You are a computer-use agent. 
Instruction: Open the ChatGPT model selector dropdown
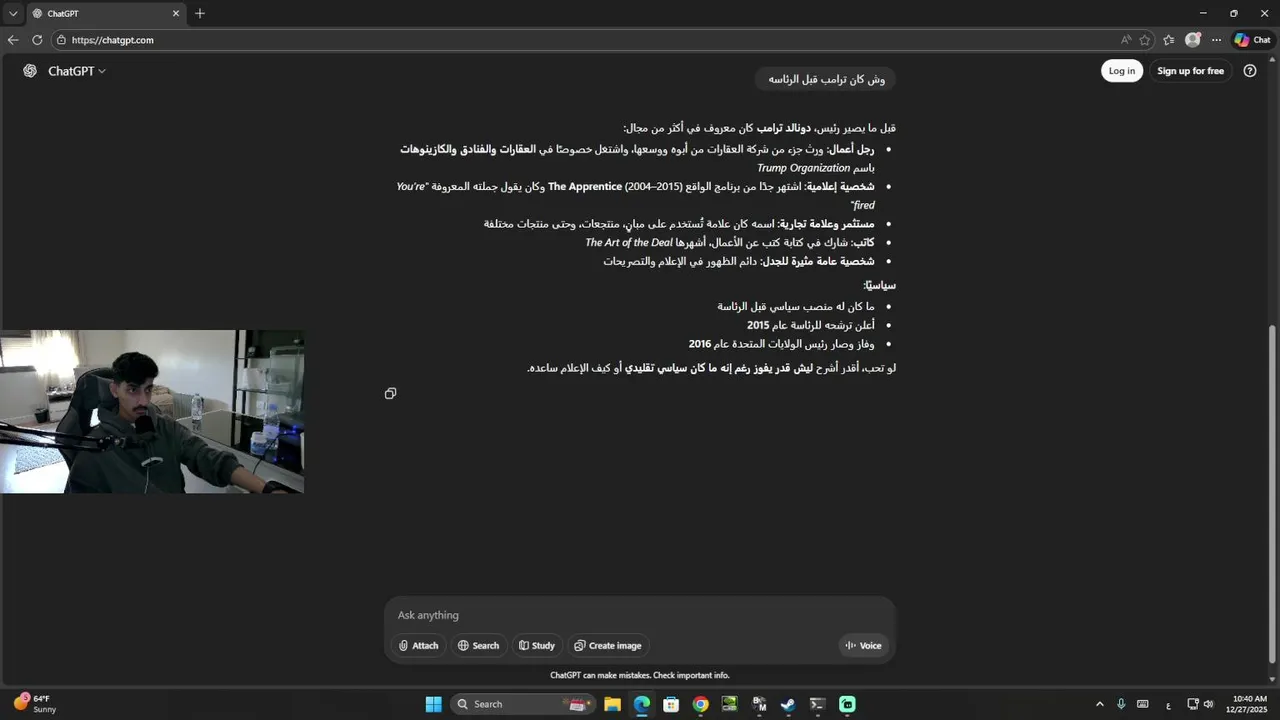pos(77,71)
